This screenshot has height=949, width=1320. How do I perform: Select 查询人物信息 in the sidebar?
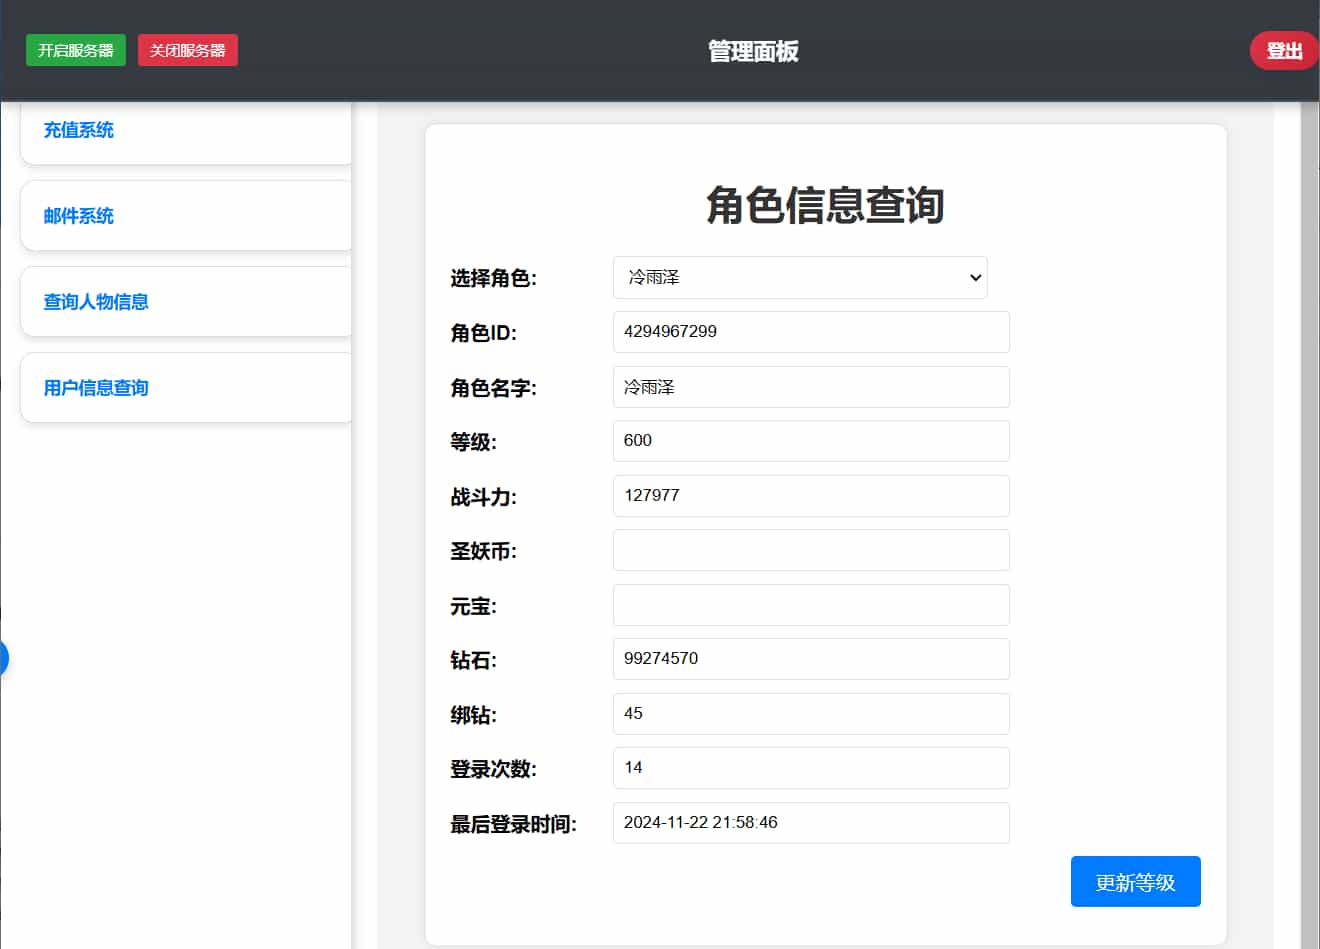(95, 301)
